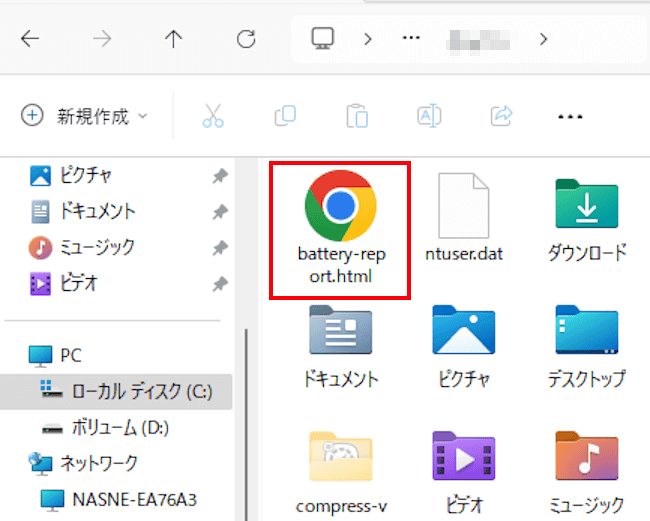This screenshot has width=650, height=521.
Task: Refresh the current folder view
Action: [246, 39]
